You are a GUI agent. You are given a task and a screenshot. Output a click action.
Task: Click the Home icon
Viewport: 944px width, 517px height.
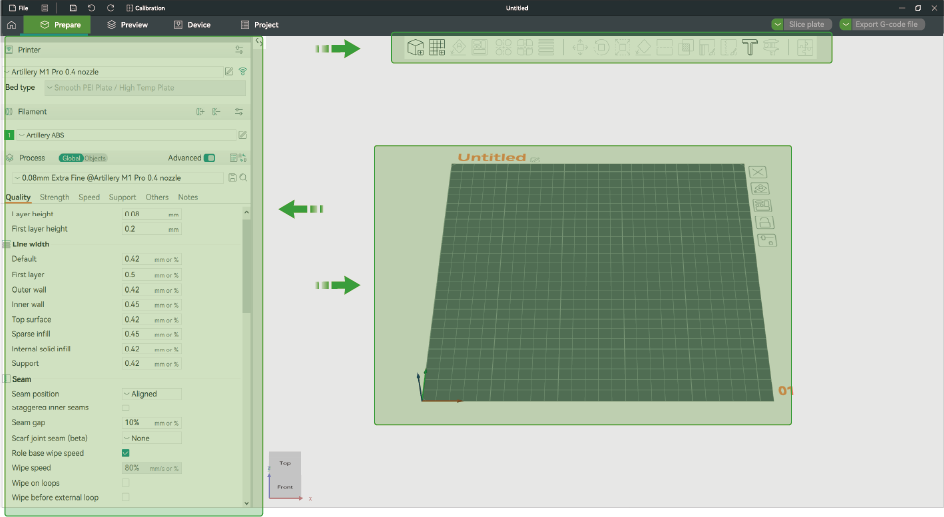(11, 25)
